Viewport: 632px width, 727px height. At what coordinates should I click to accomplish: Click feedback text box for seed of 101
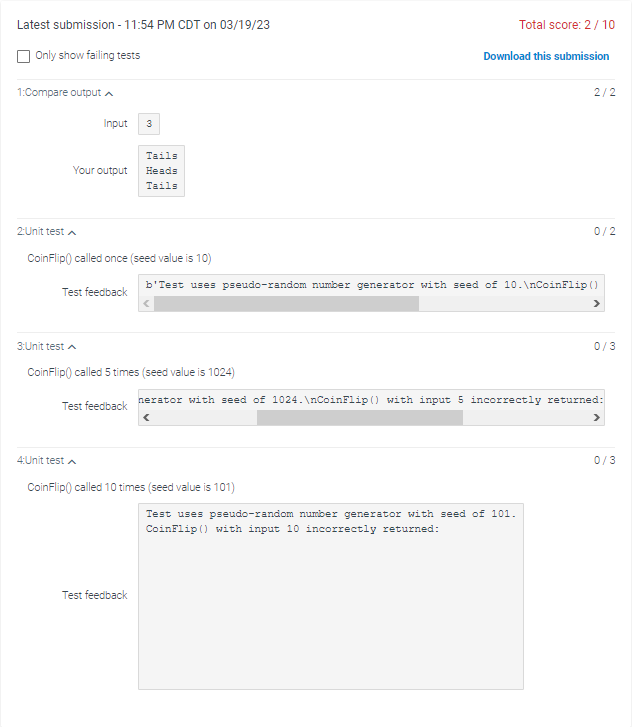331,596
